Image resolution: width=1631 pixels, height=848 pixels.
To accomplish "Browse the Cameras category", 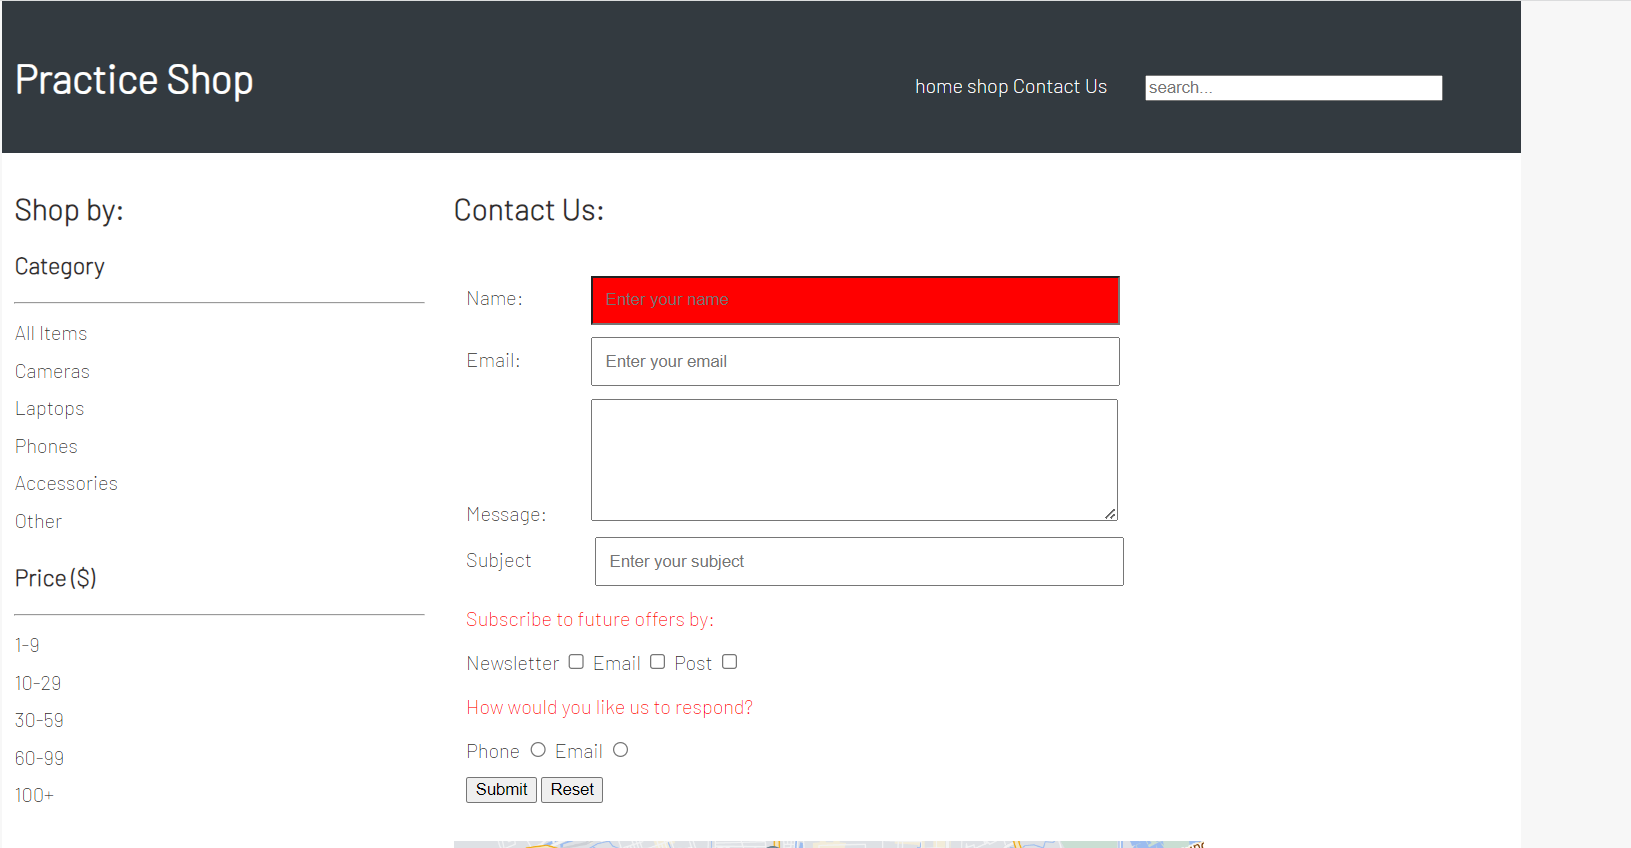I will click(52, 371).
